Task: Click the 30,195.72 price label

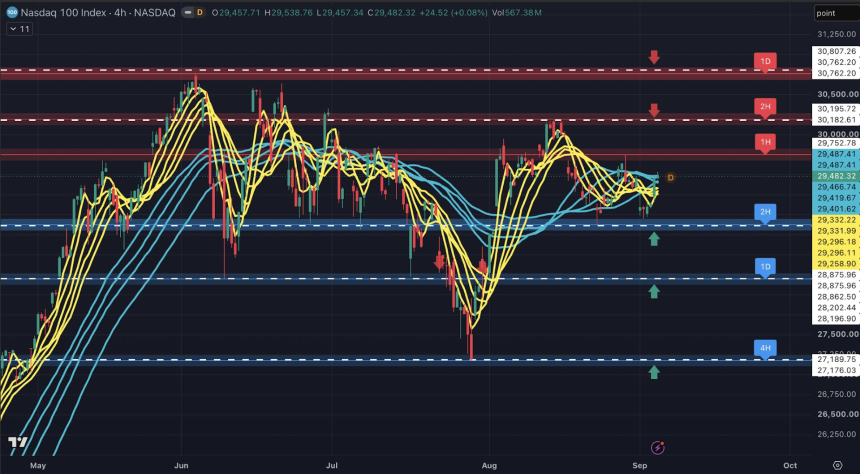Action: 835,109
